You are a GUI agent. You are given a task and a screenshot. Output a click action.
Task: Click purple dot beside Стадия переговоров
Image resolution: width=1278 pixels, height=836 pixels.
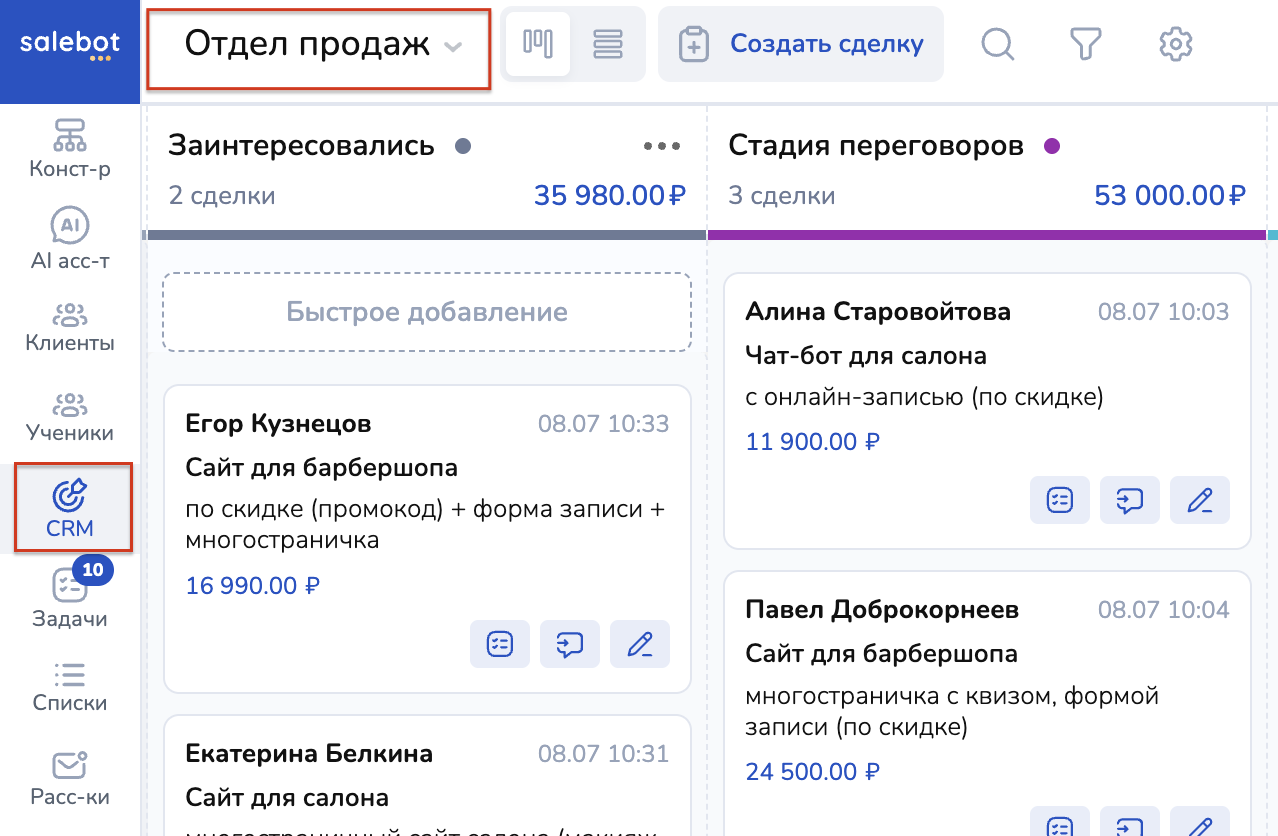click(1051, 146)
